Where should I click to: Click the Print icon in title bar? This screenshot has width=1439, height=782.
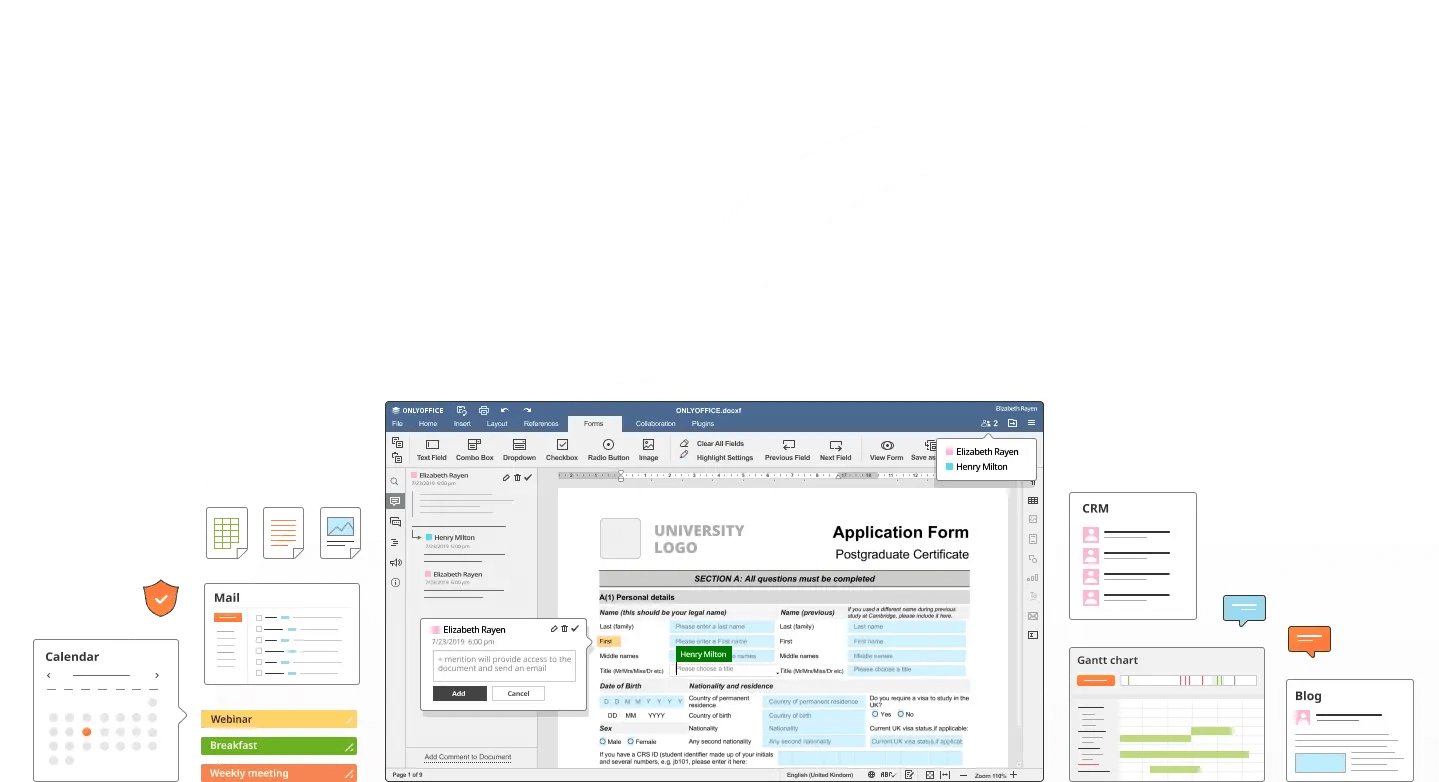click(x=484, y=410)
